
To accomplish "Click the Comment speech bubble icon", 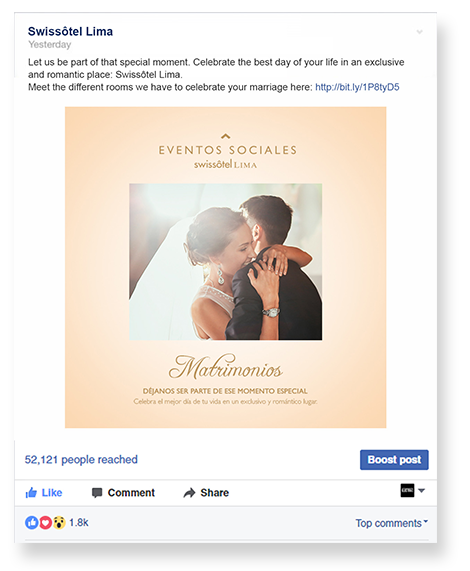I will point(97,493).
